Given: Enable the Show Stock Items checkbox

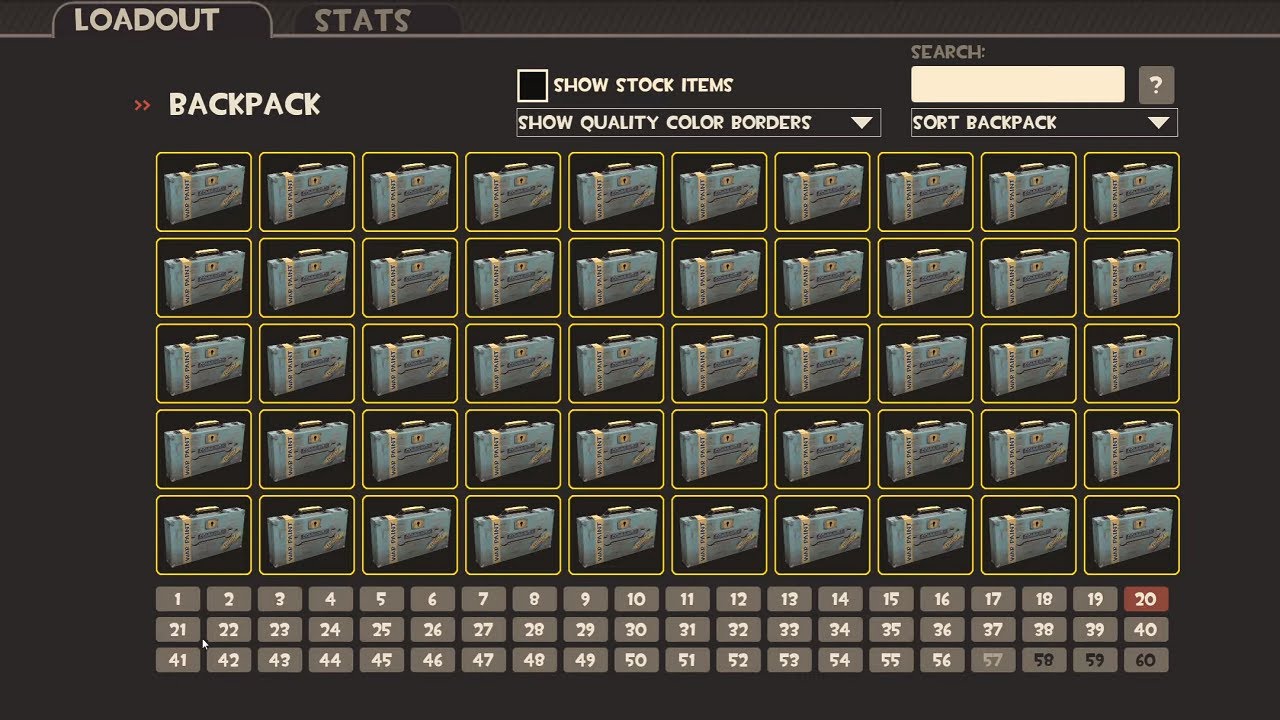Looking at the screenshot, I should [532, 85].
